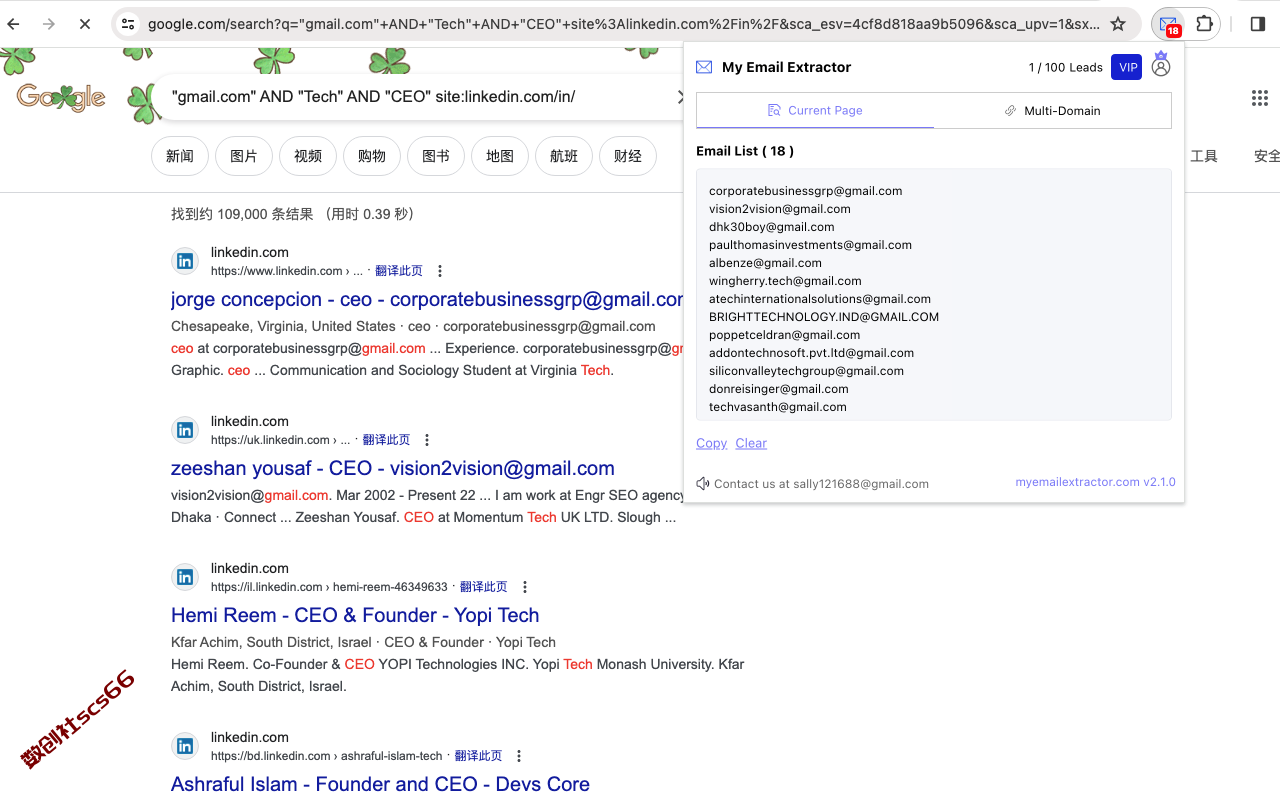The width and height of the screenshot is (1280, 800).
Task: Open Ashraful Islam Founder and CEO result
Action: (380, 784)
